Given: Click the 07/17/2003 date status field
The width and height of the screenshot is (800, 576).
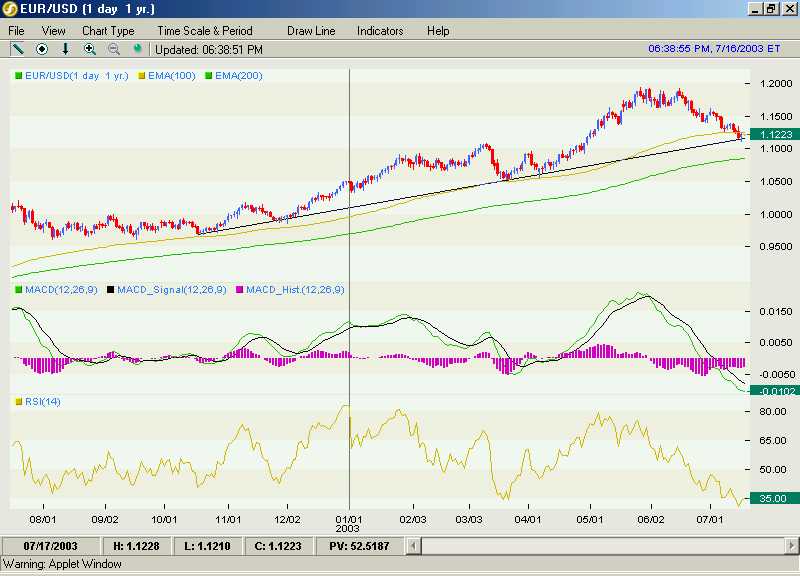Looking at the screenshot, I should pos(51,546).
